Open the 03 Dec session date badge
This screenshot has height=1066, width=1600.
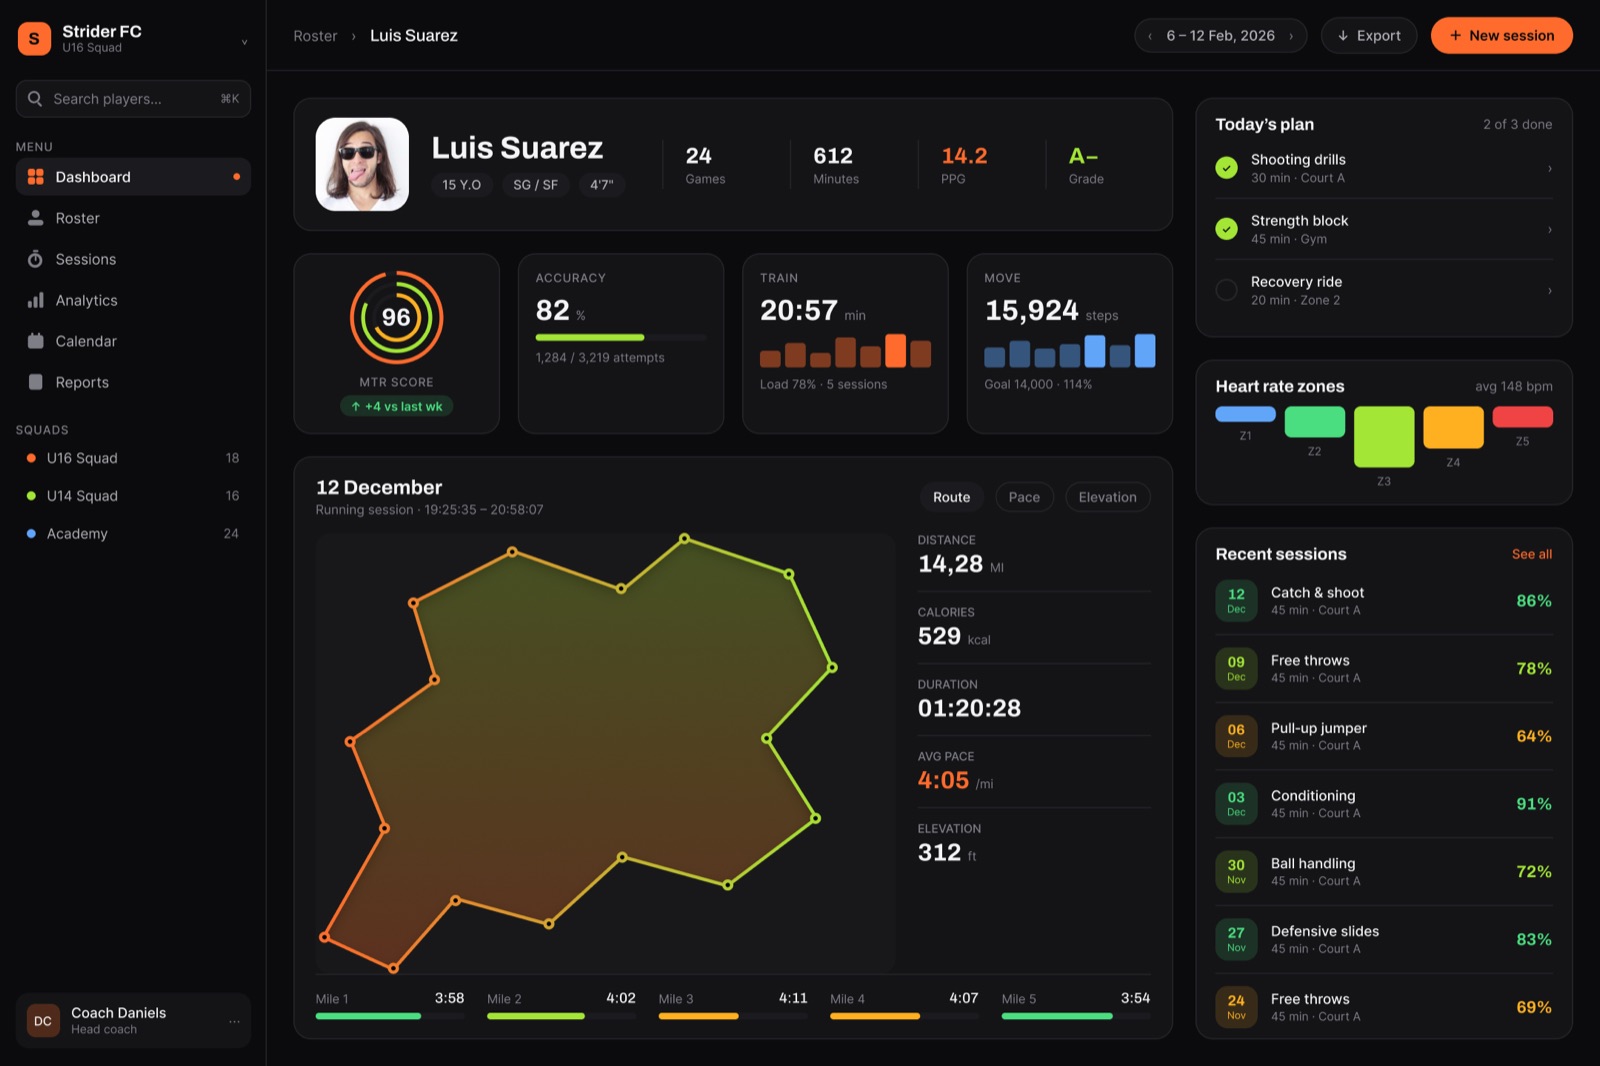1236,804
